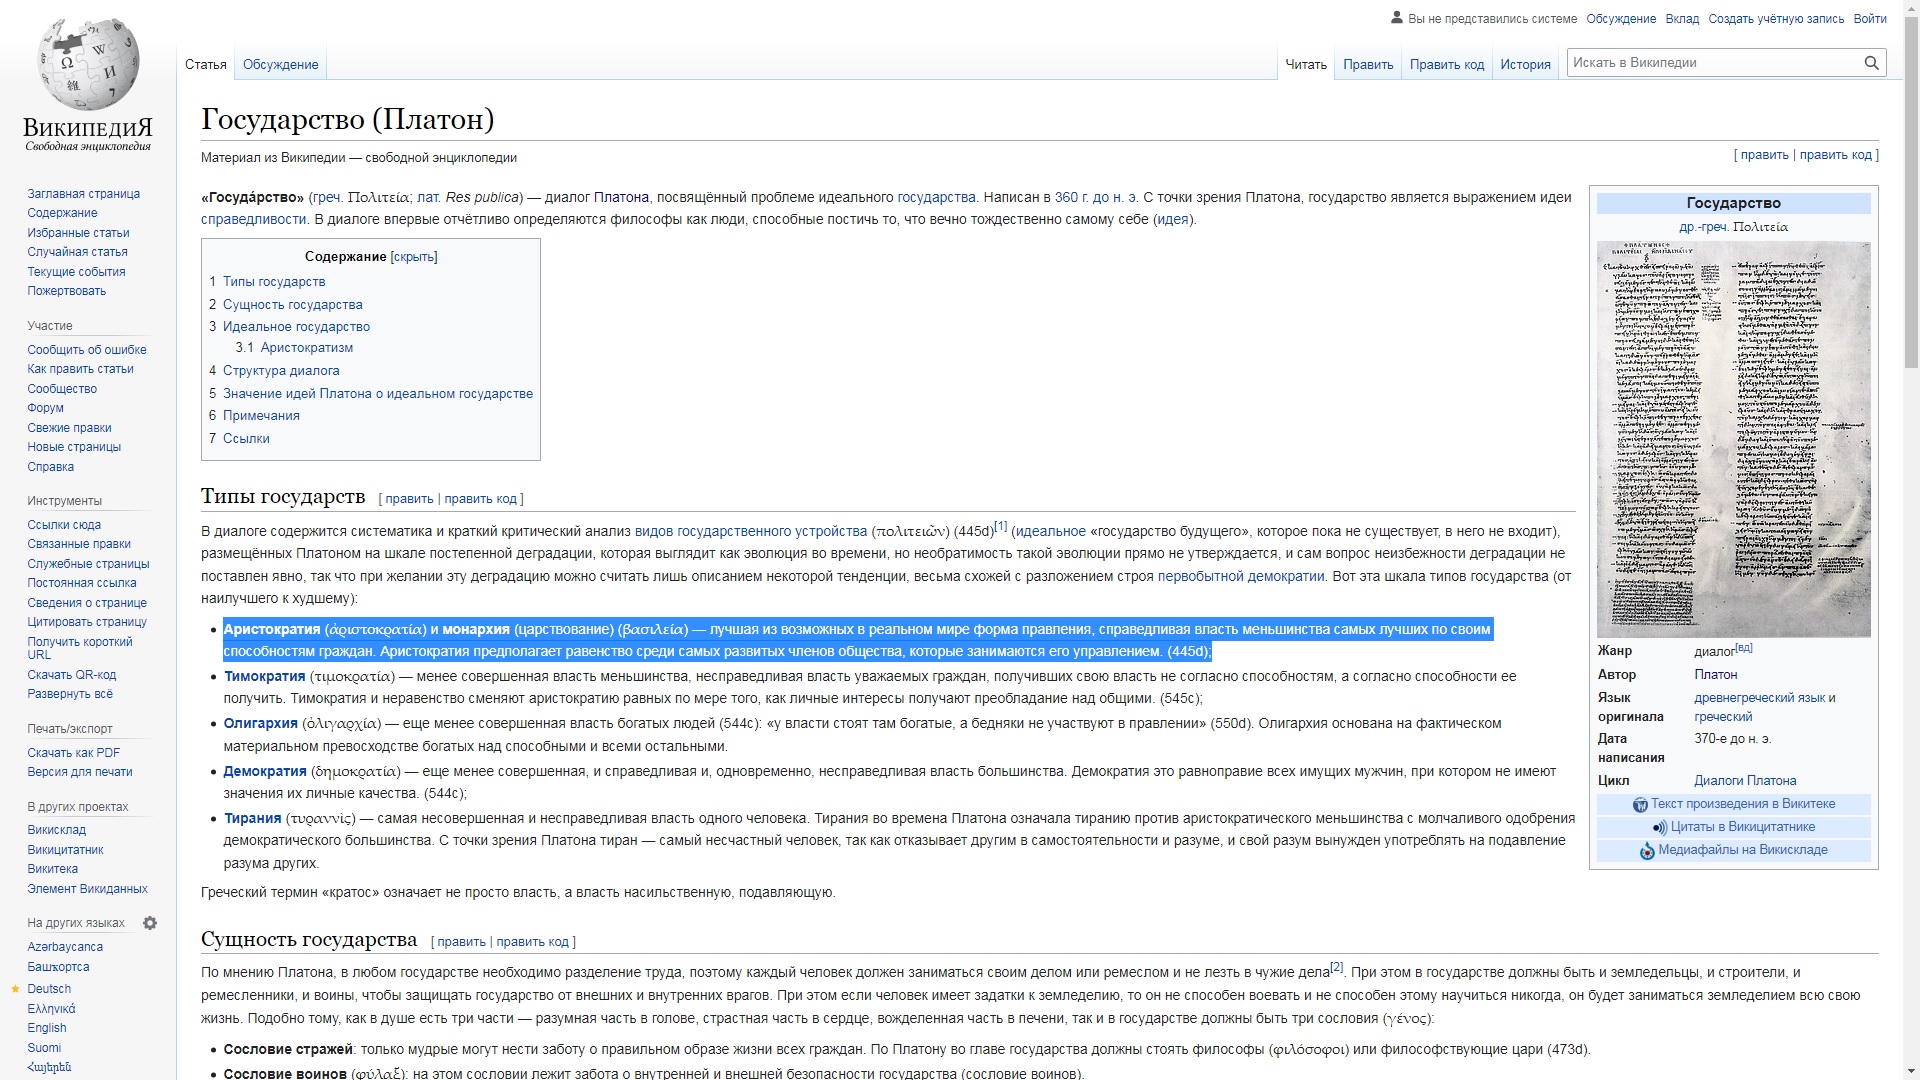1920x1080 pixels.
Task: Jump to contents entry Структура диалога
Action: tap(281, 371)
